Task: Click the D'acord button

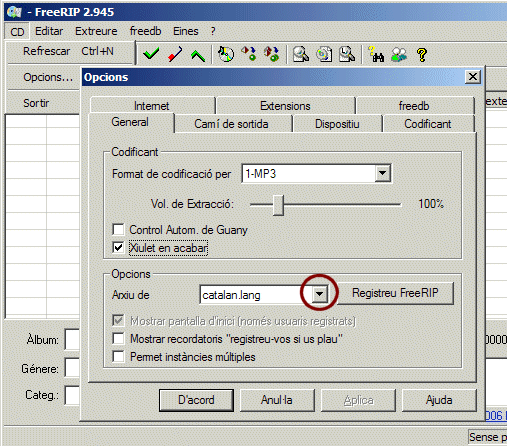Action: click(196, 400)
